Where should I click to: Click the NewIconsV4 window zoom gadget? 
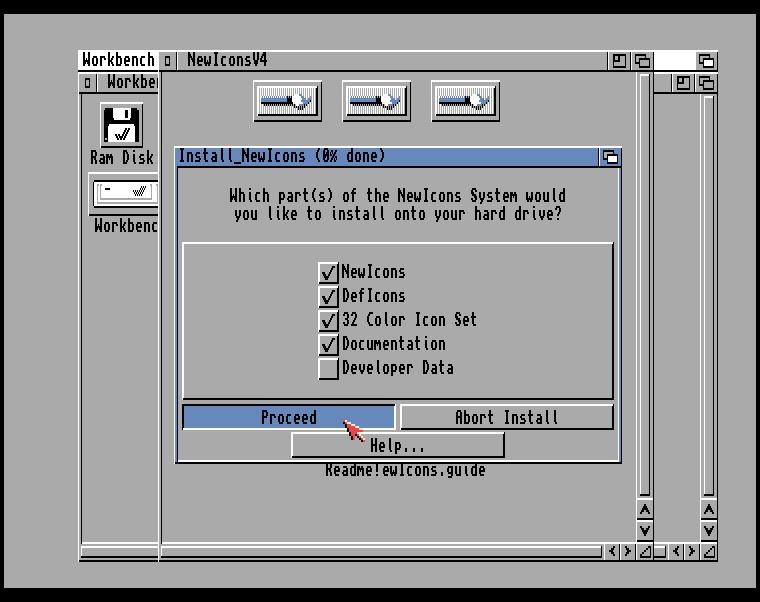pos(620,61)
